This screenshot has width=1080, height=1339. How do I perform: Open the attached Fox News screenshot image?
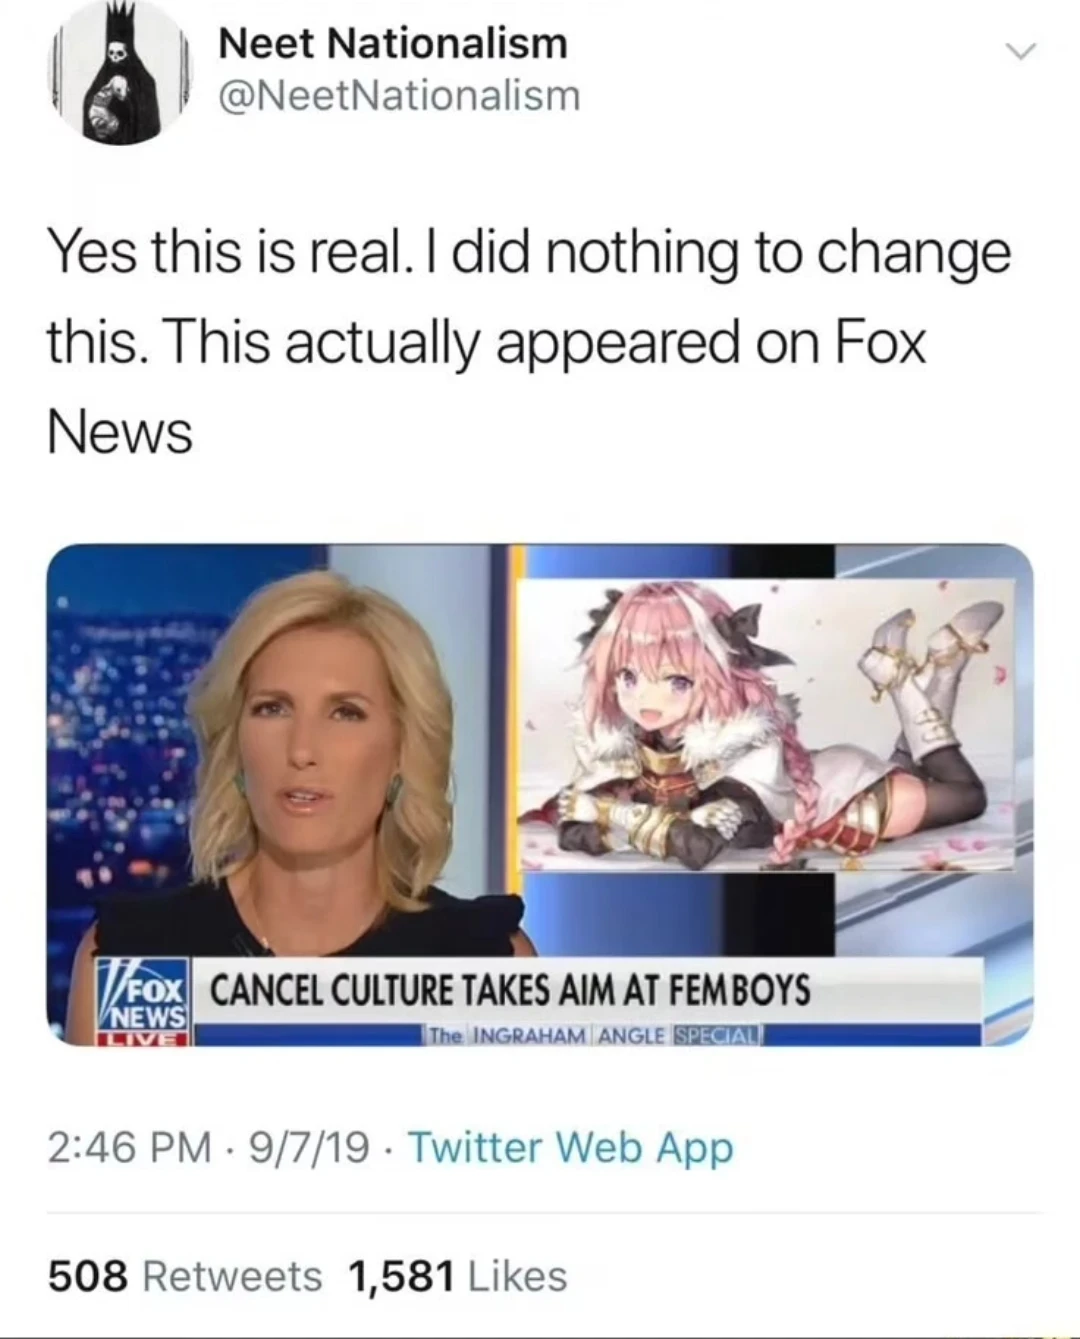pyautogui.click(x=540, y=795)
